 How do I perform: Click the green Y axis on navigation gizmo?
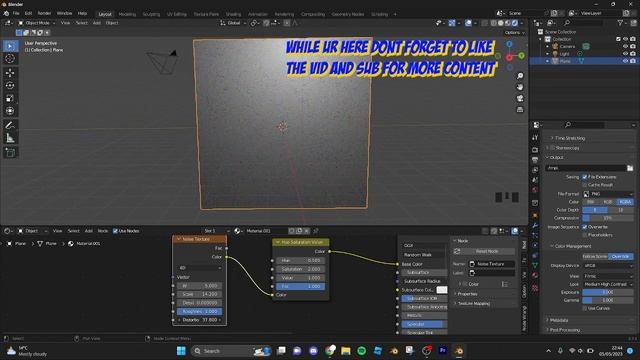(521, 55)
